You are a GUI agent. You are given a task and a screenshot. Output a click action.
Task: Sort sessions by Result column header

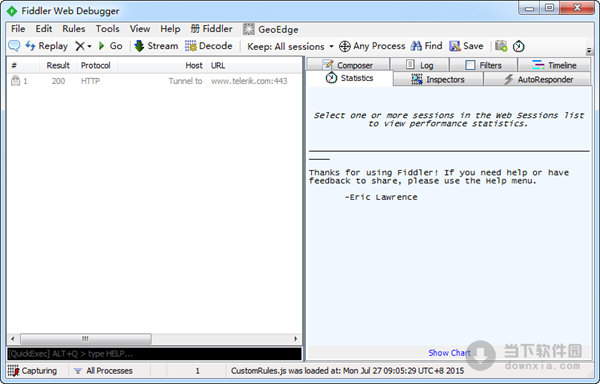click(x=58, y=65)
